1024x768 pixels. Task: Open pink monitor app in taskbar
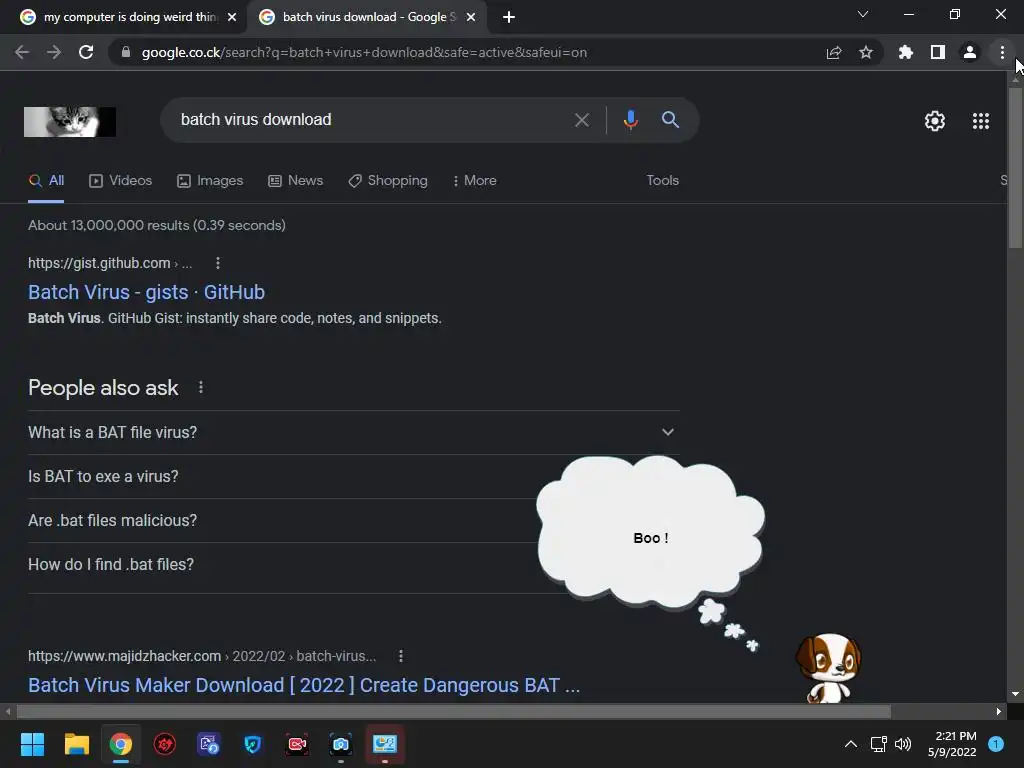(385, 744)
